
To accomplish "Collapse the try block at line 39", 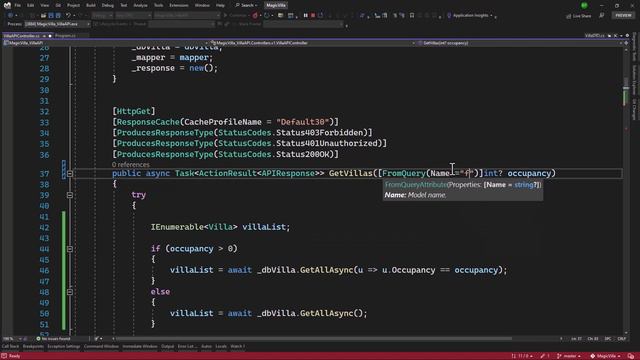I will (70, 195).
